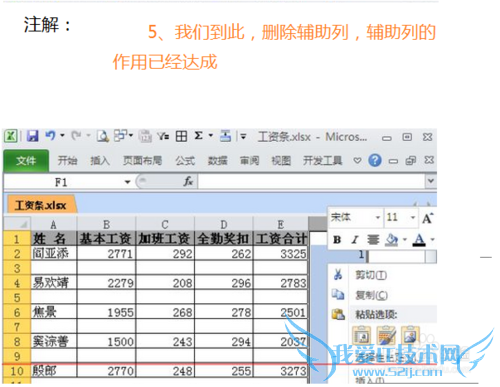The height and width of the screenshot is (387, 500).
Task: Click the fx insert function button
Action: pyautogui.click(x=188, y=181)
